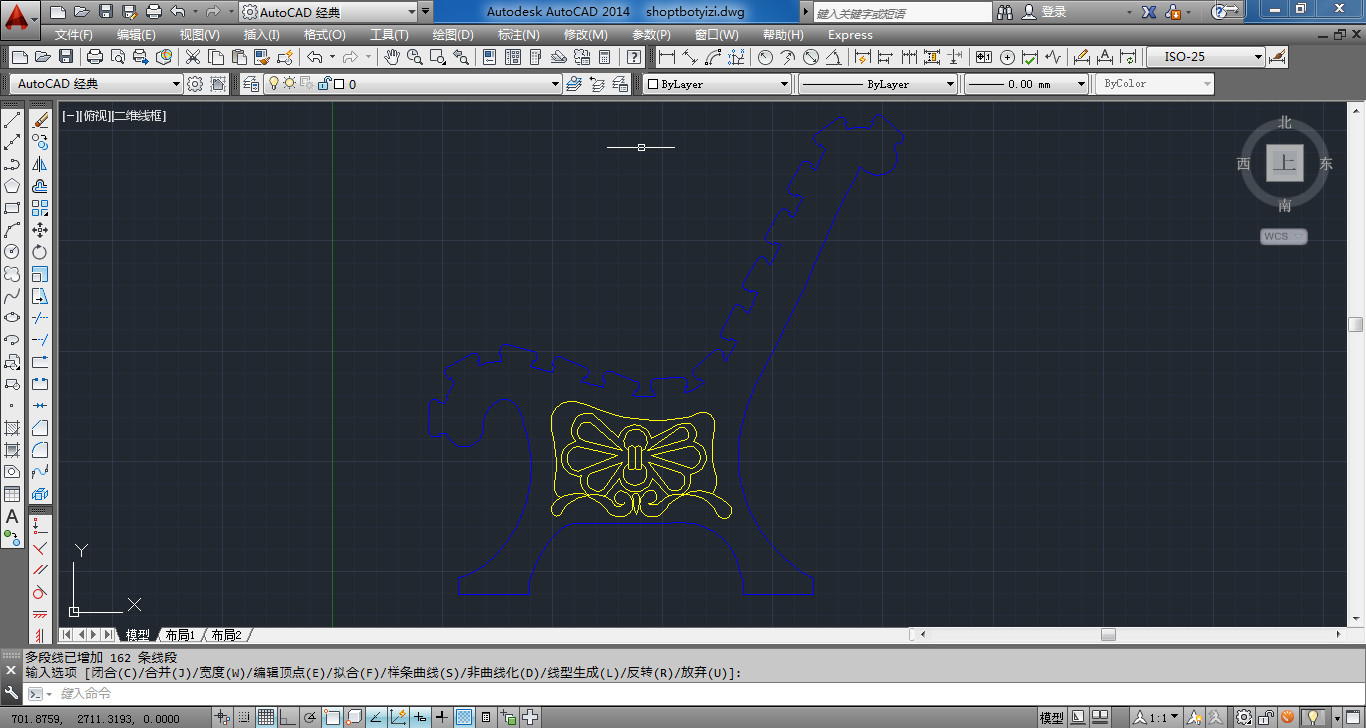The height and width of the screenshot is (728, 1366).
Task: Select the Revision Cloud tool
Action: coord(12,274)
